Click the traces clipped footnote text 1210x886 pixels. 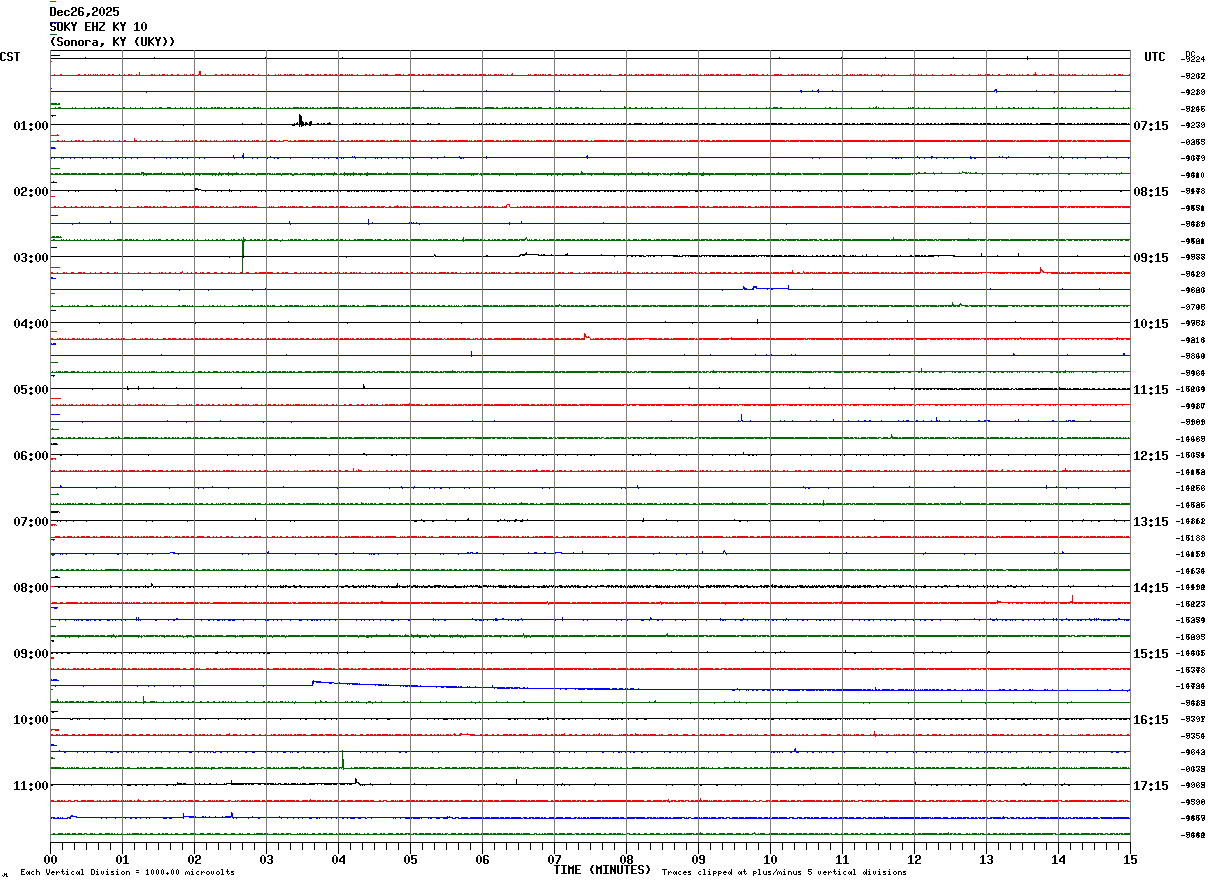[784, 873]
